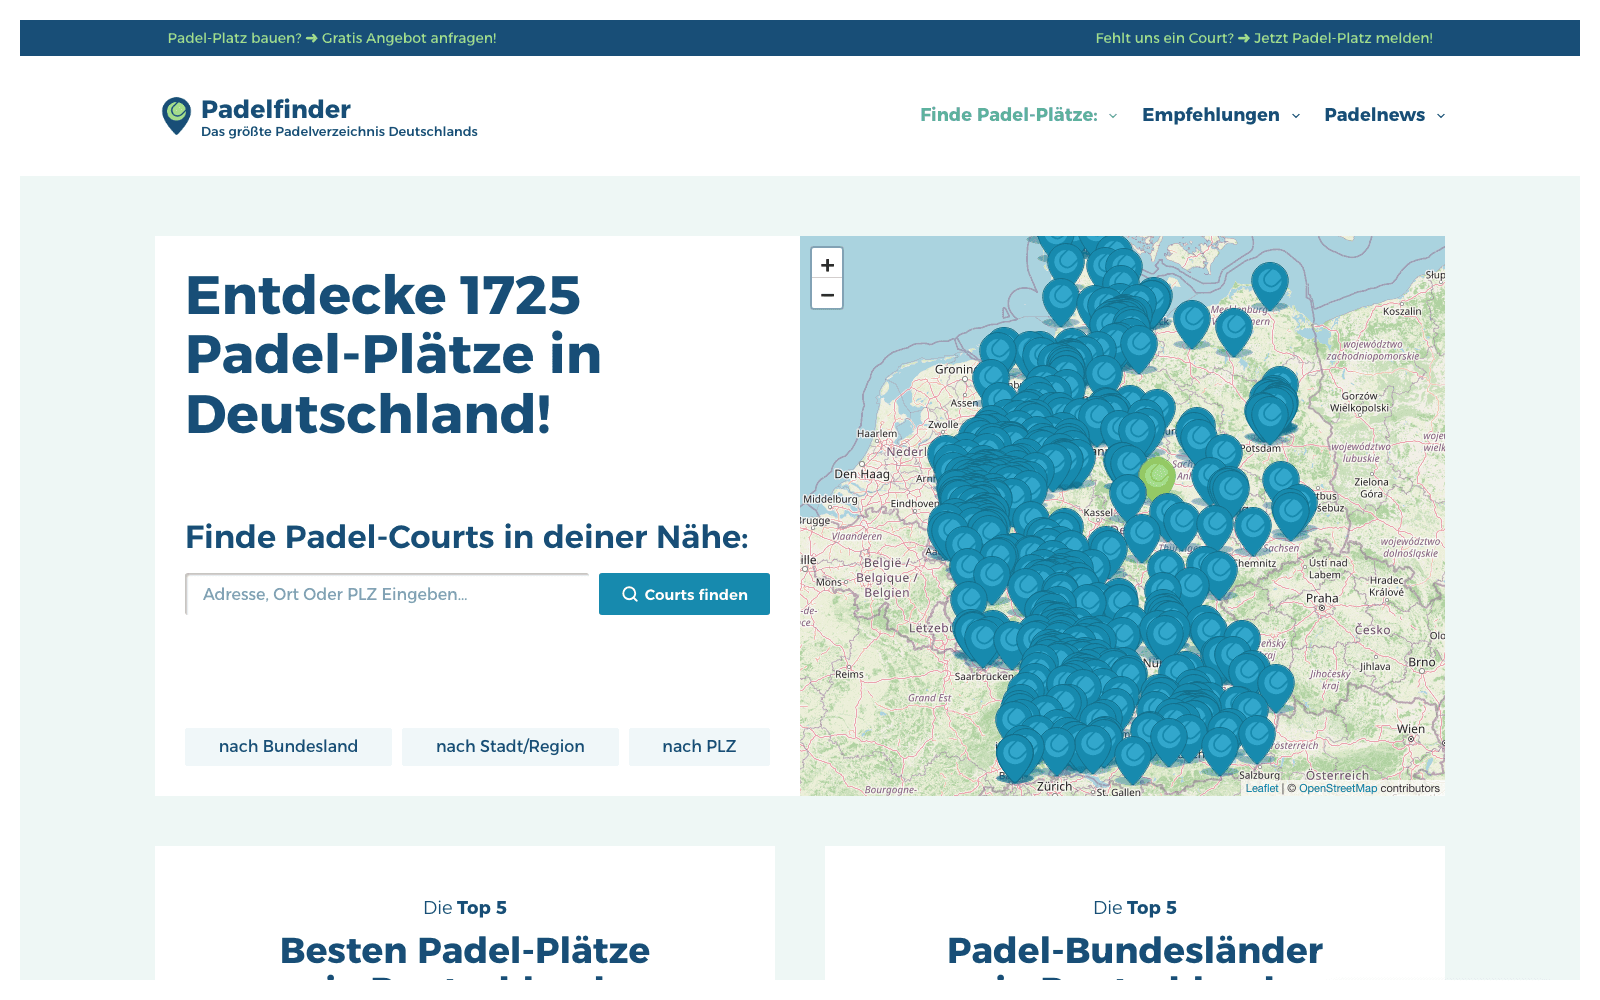Open the Leaflet attribution link
The height and width of the screenshot is (1000, 1600).
pos(1262,788)
